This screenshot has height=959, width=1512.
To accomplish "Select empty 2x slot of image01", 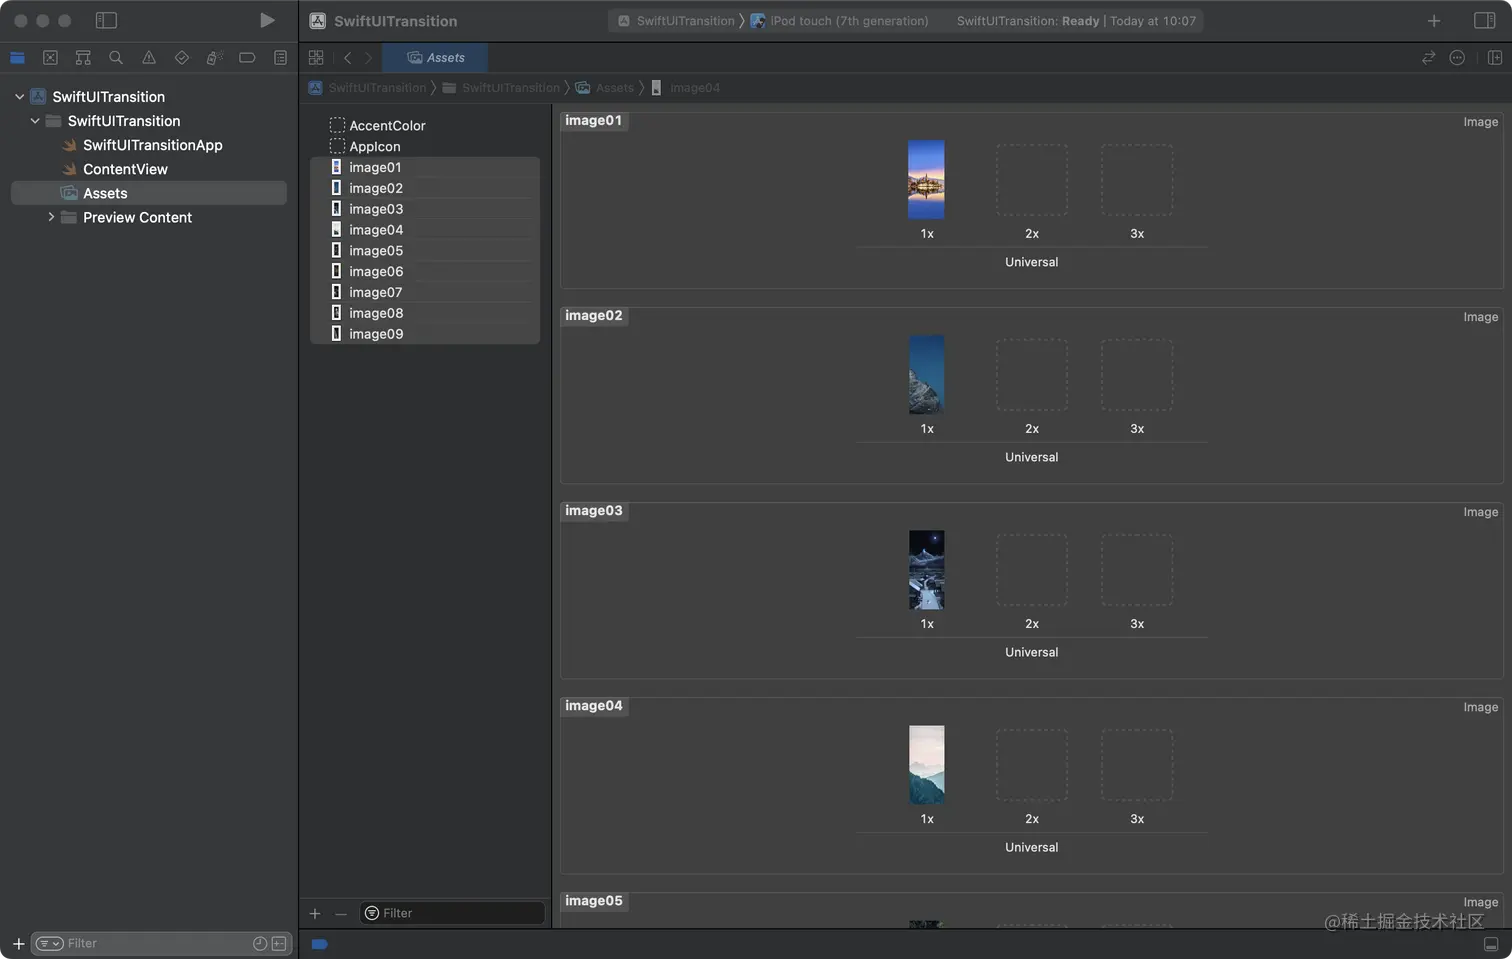I will point(1031,180).
